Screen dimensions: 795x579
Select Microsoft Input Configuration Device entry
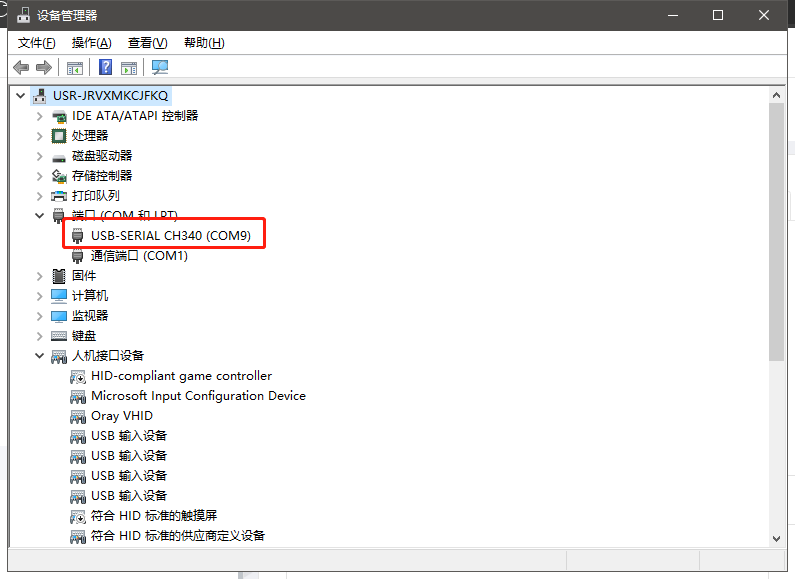tap(198, 396)
